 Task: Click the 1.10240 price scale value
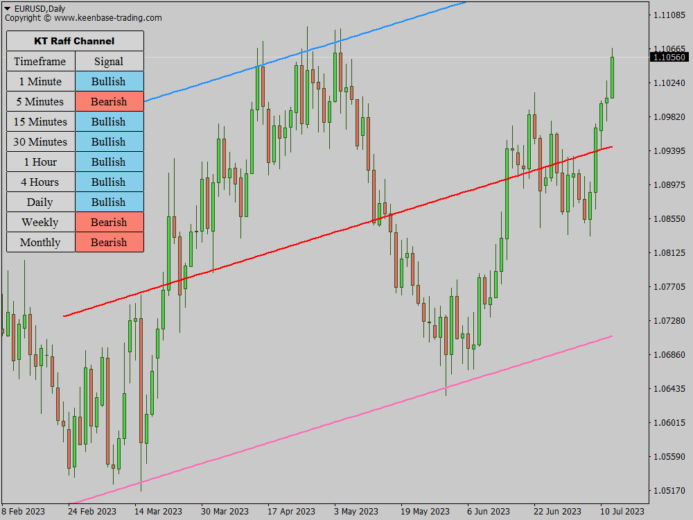click(x=669, y=83)
